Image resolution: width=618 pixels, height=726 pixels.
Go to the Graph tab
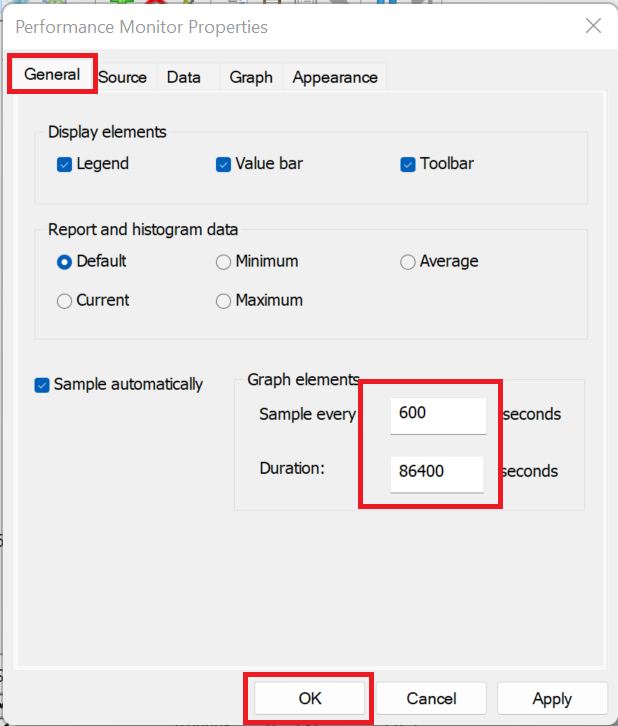(x=251, y=77)
